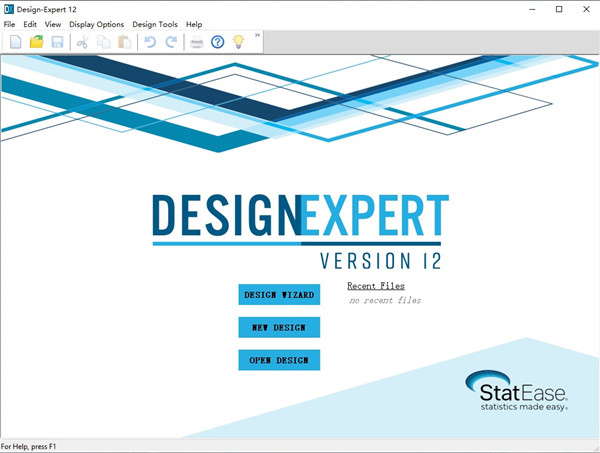Click the Paste clipboard icon

click(x=124, y=42)
